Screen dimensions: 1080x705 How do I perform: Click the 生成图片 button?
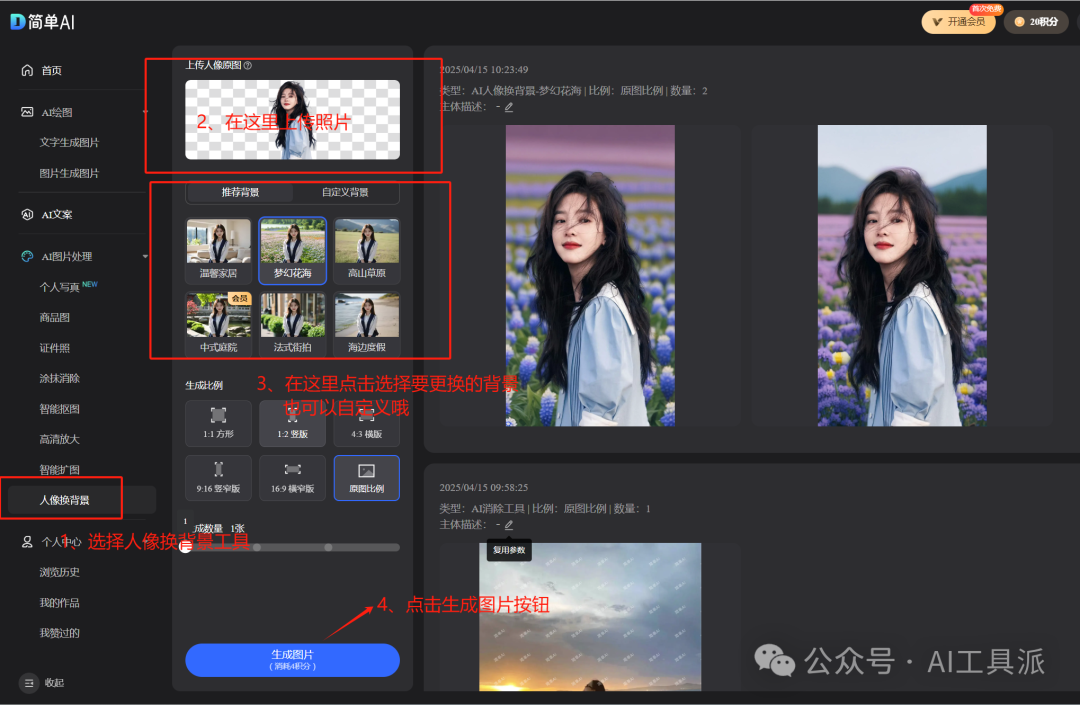point(292,660)
